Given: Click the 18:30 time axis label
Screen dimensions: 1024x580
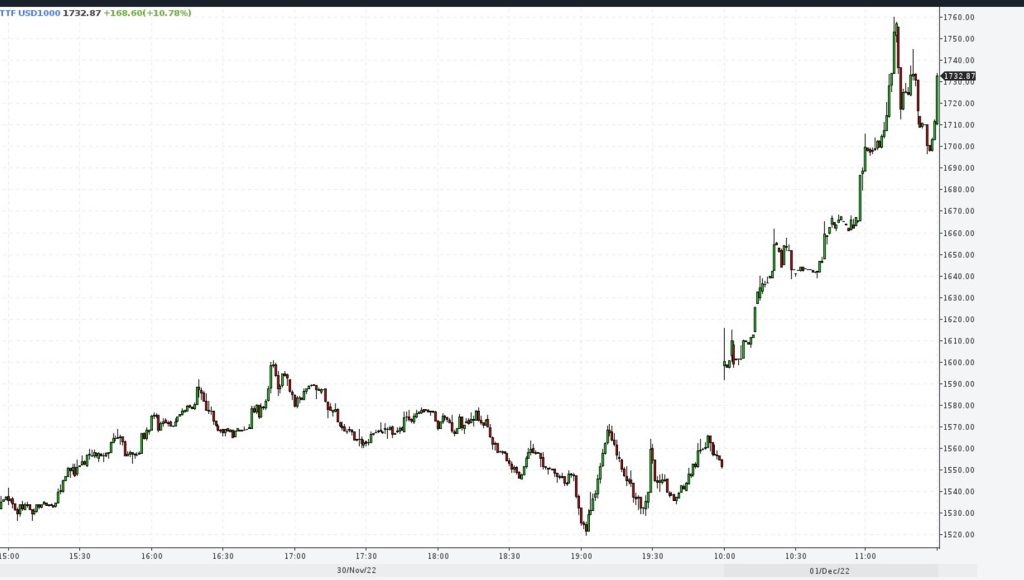Looking at the screenshot, I should tap(509, 557).
